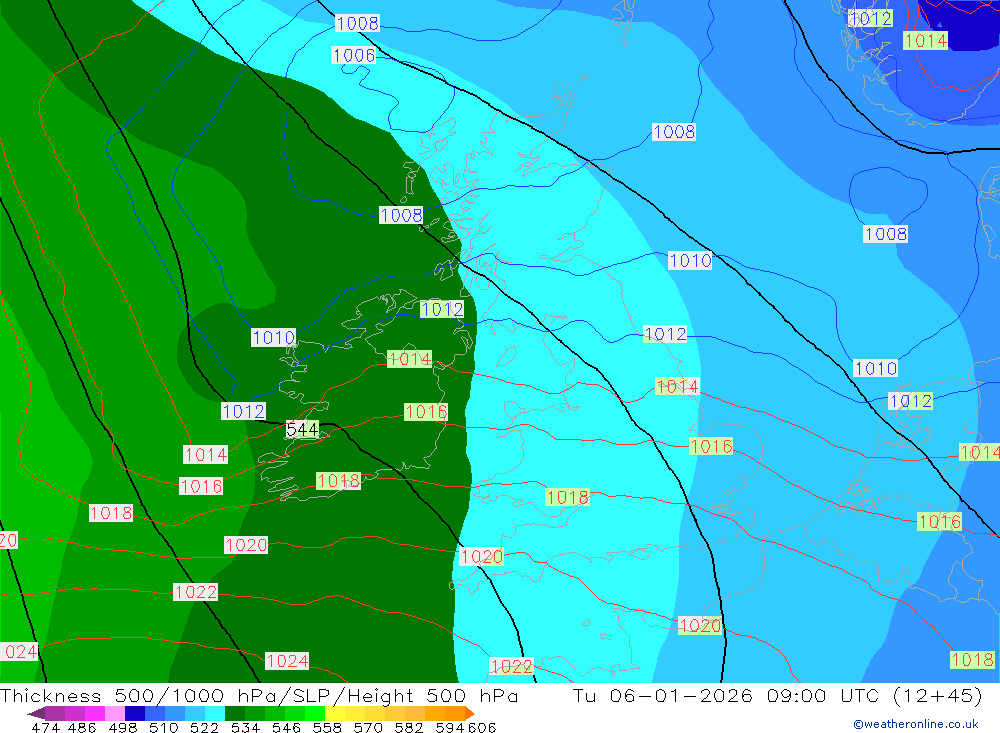This screenshot has height=733, width=1000.
Task: Pick the bright yellow legend swatch
Action: click(x=335, y=713)
